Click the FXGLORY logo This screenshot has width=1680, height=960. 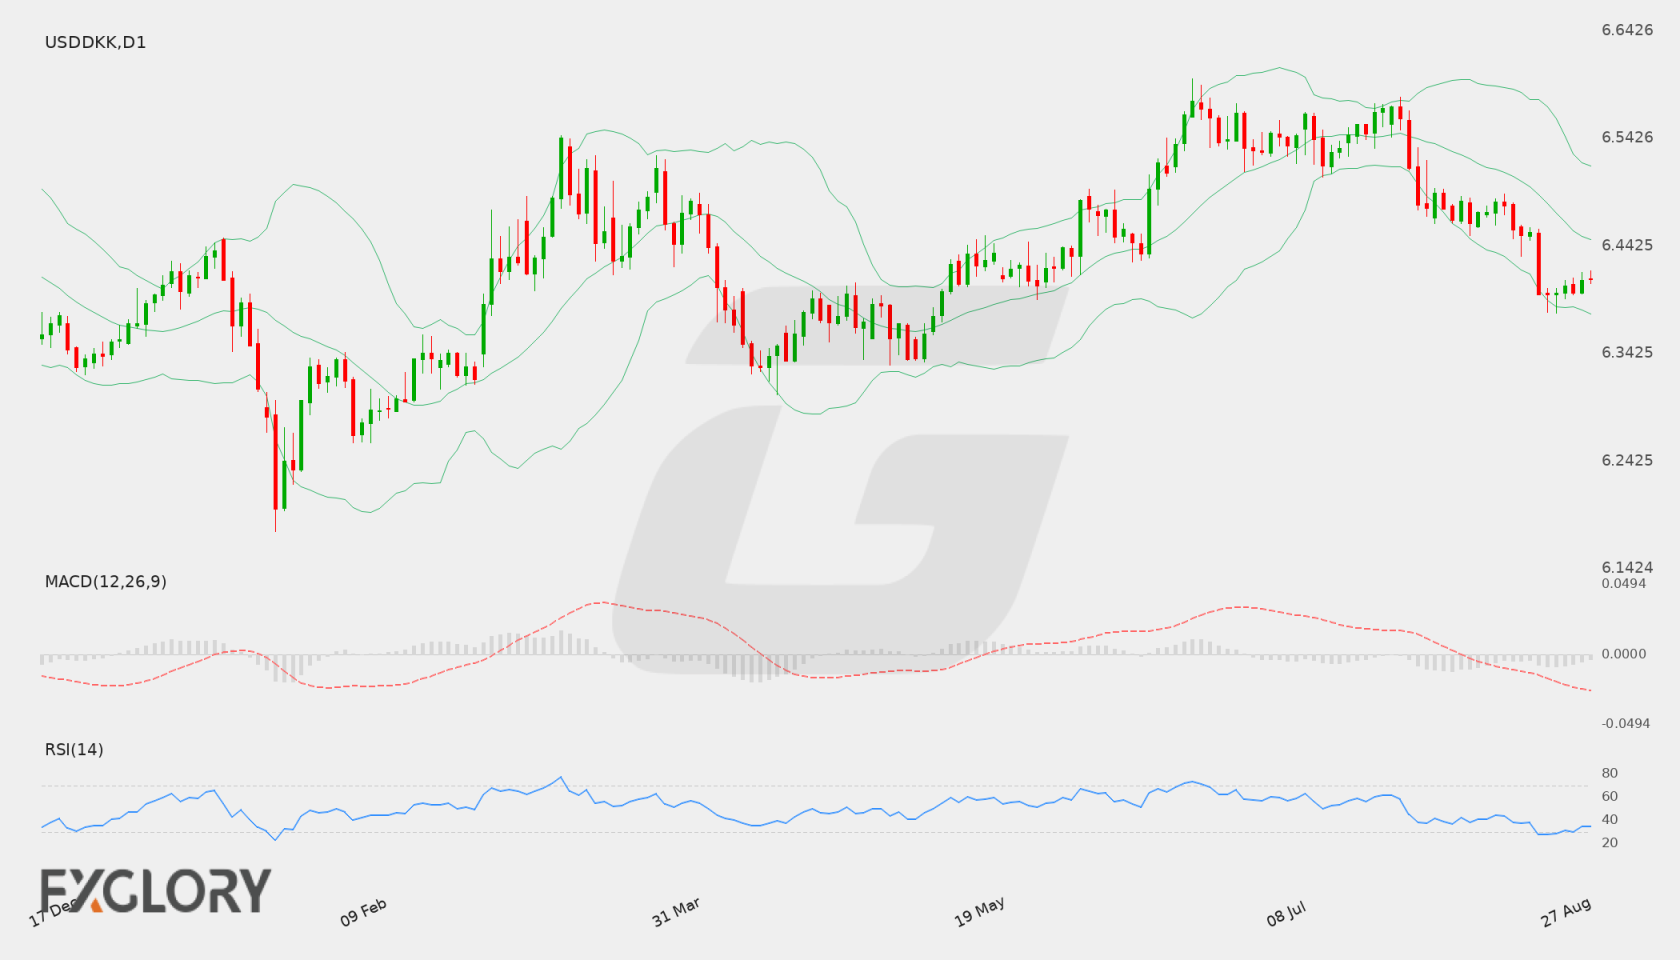coord(155,890)
